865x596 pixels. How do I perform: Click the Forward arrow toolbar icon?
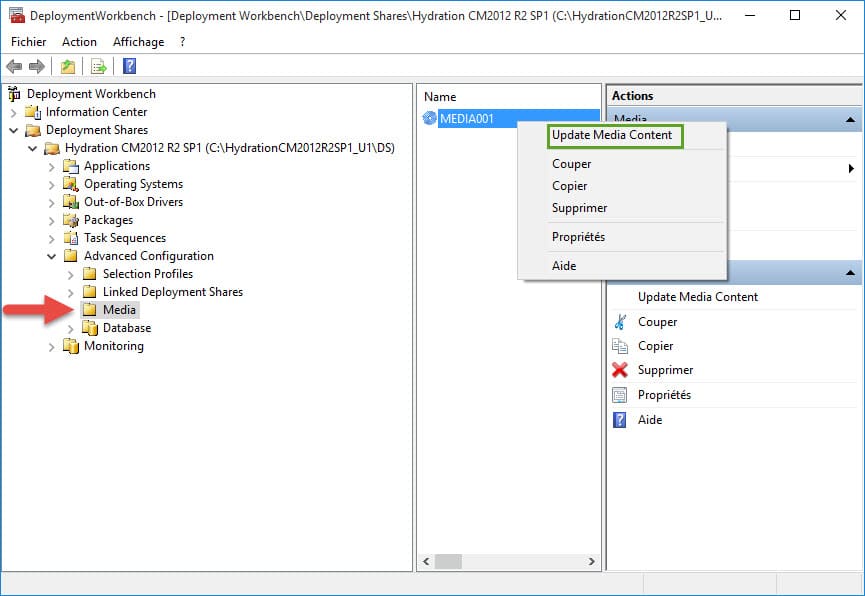(x=37, y=67)
